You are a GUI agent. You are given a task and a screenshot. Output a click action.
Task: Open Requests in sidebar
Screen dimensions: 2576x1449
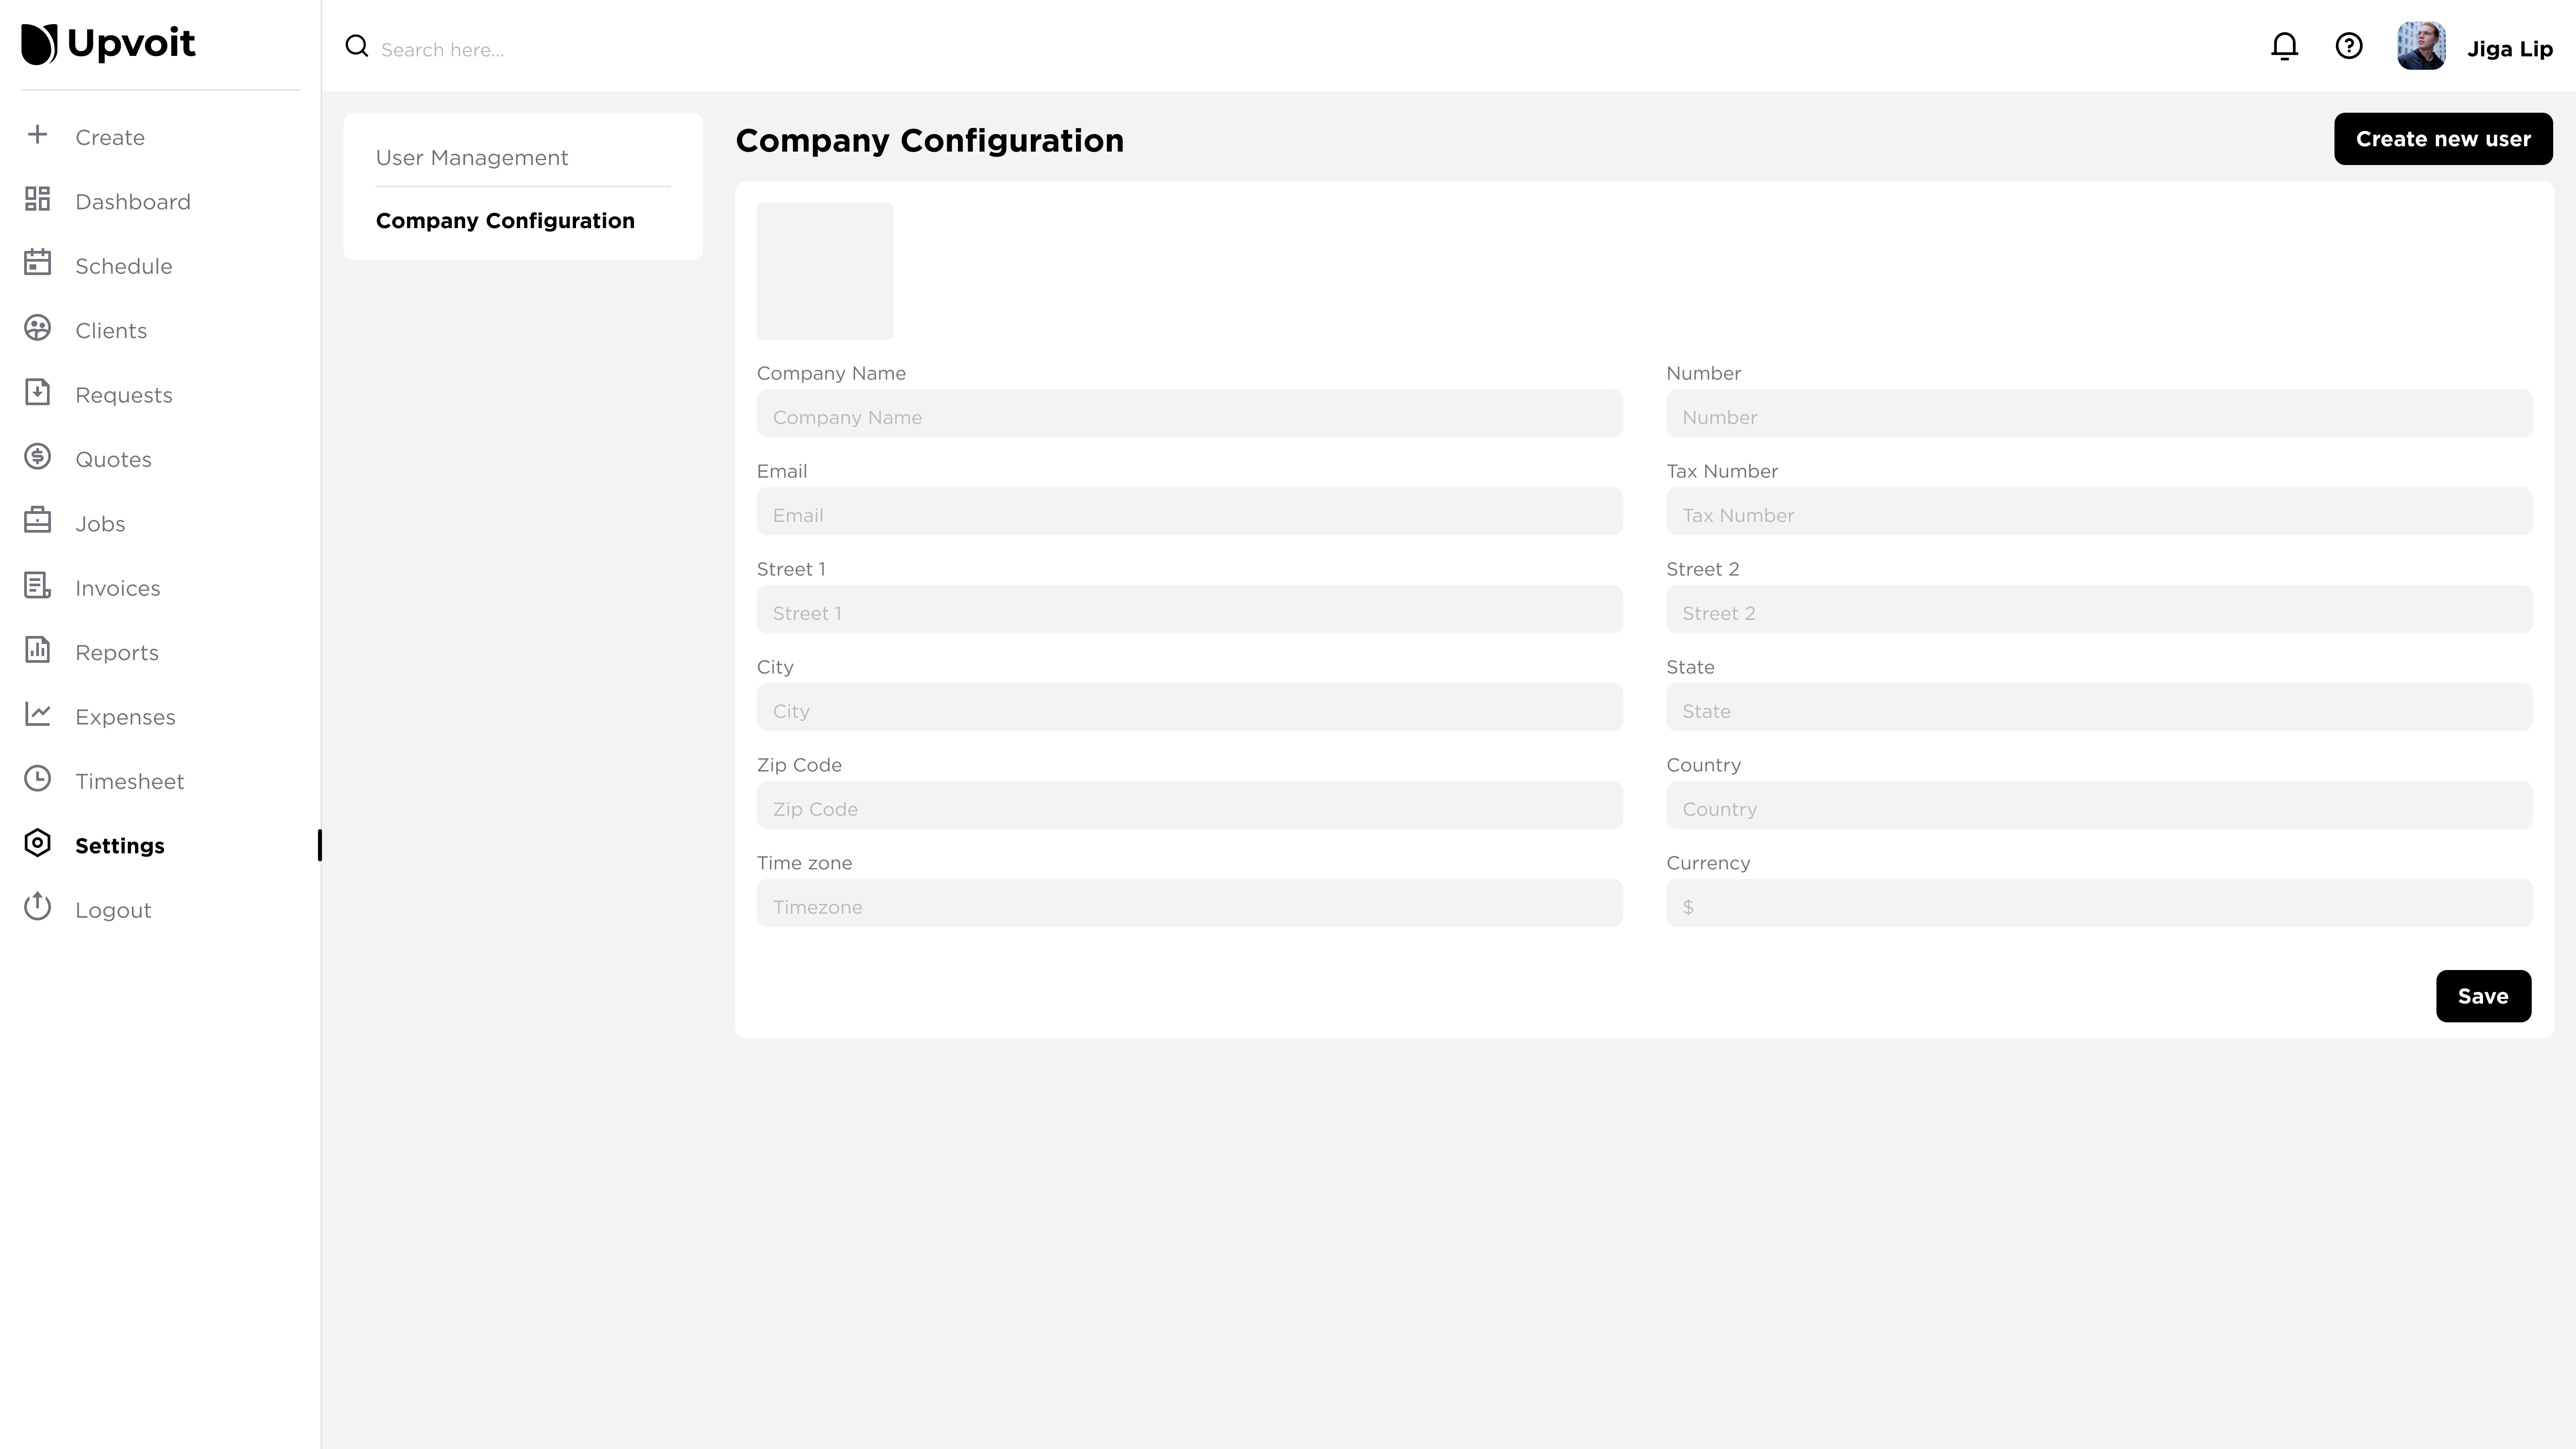(124, 395)
